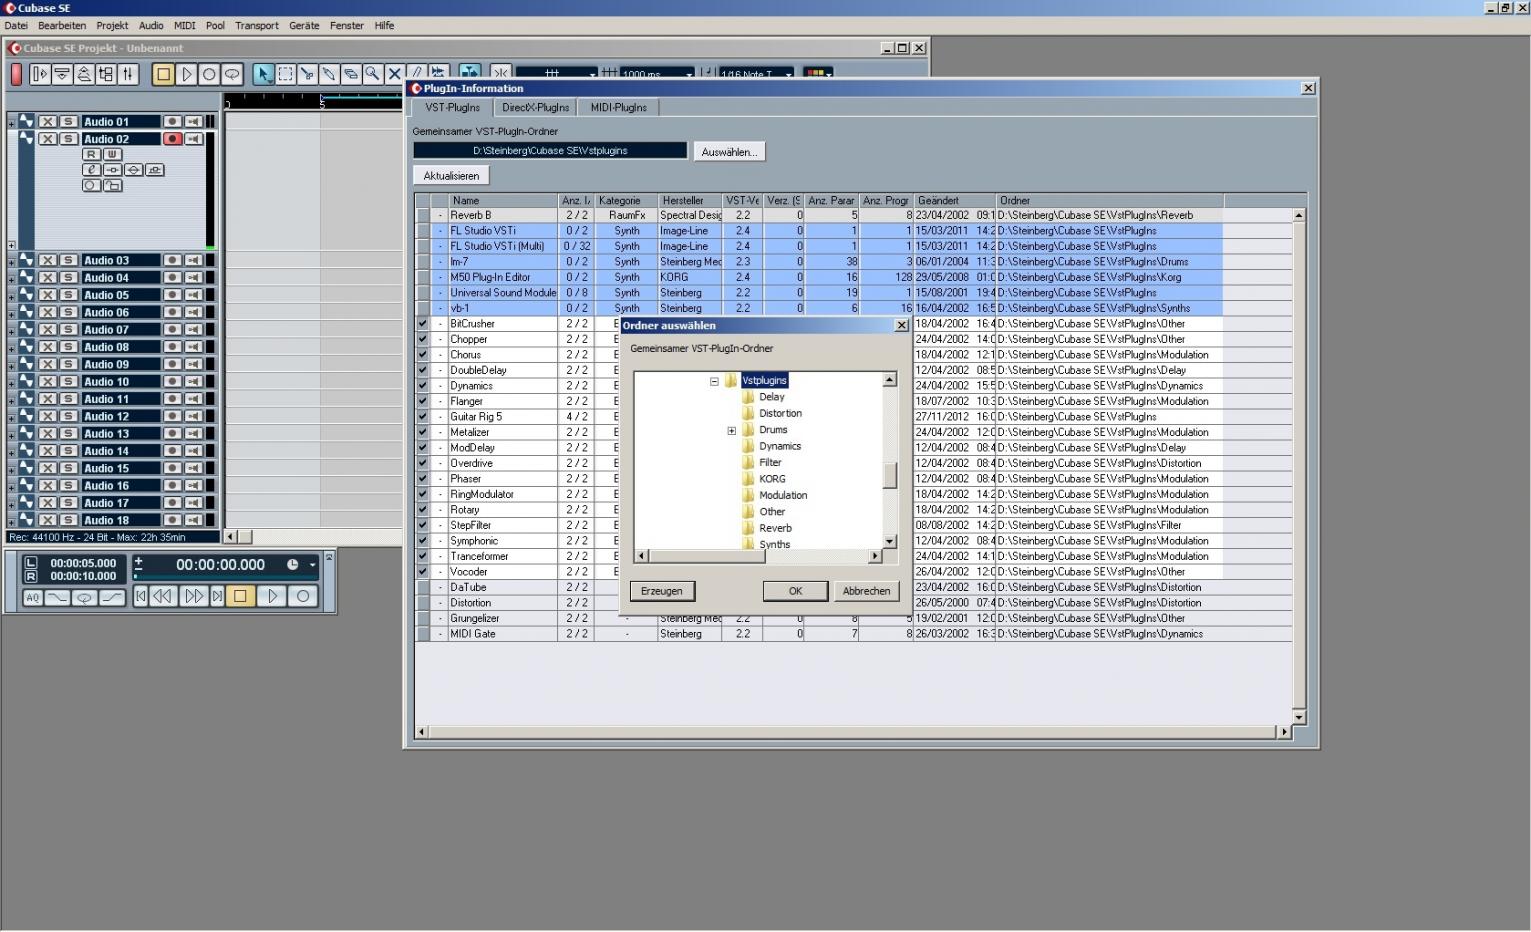
Task: Expand track Audio 03 in track list
Action: pyautogui.click(x=11, y=261)
